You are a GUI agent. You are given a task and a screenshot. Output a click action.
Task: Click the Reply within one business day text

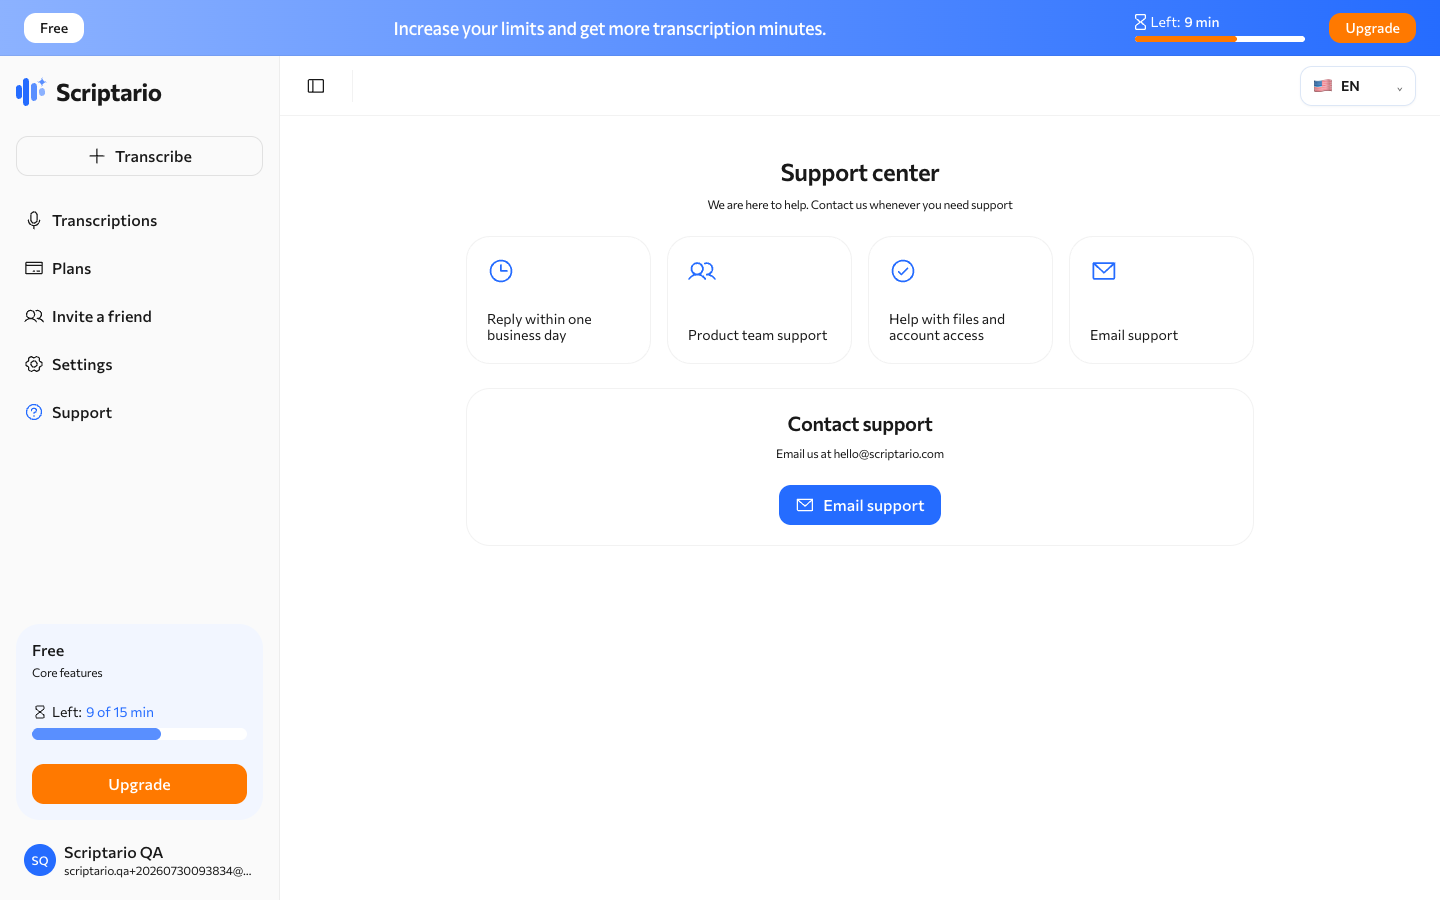coord(539,327)
